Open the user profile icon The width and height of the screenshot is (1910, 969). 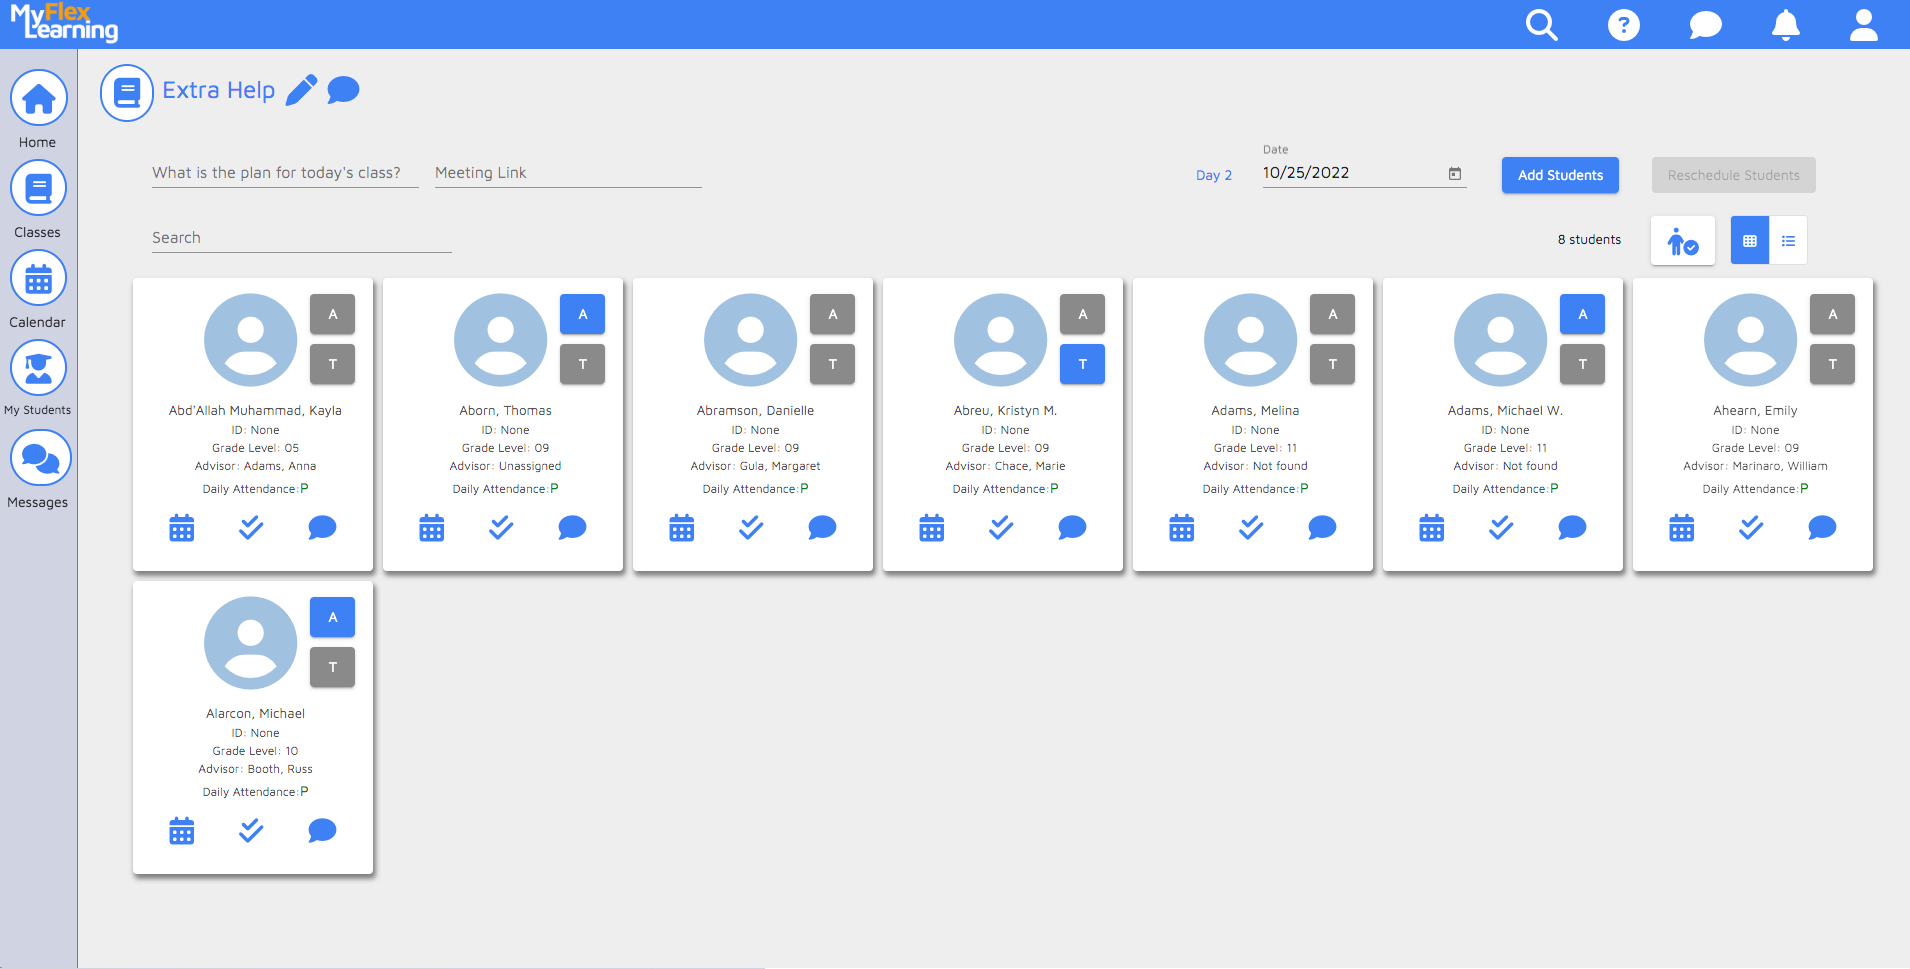pos(1863,25)
